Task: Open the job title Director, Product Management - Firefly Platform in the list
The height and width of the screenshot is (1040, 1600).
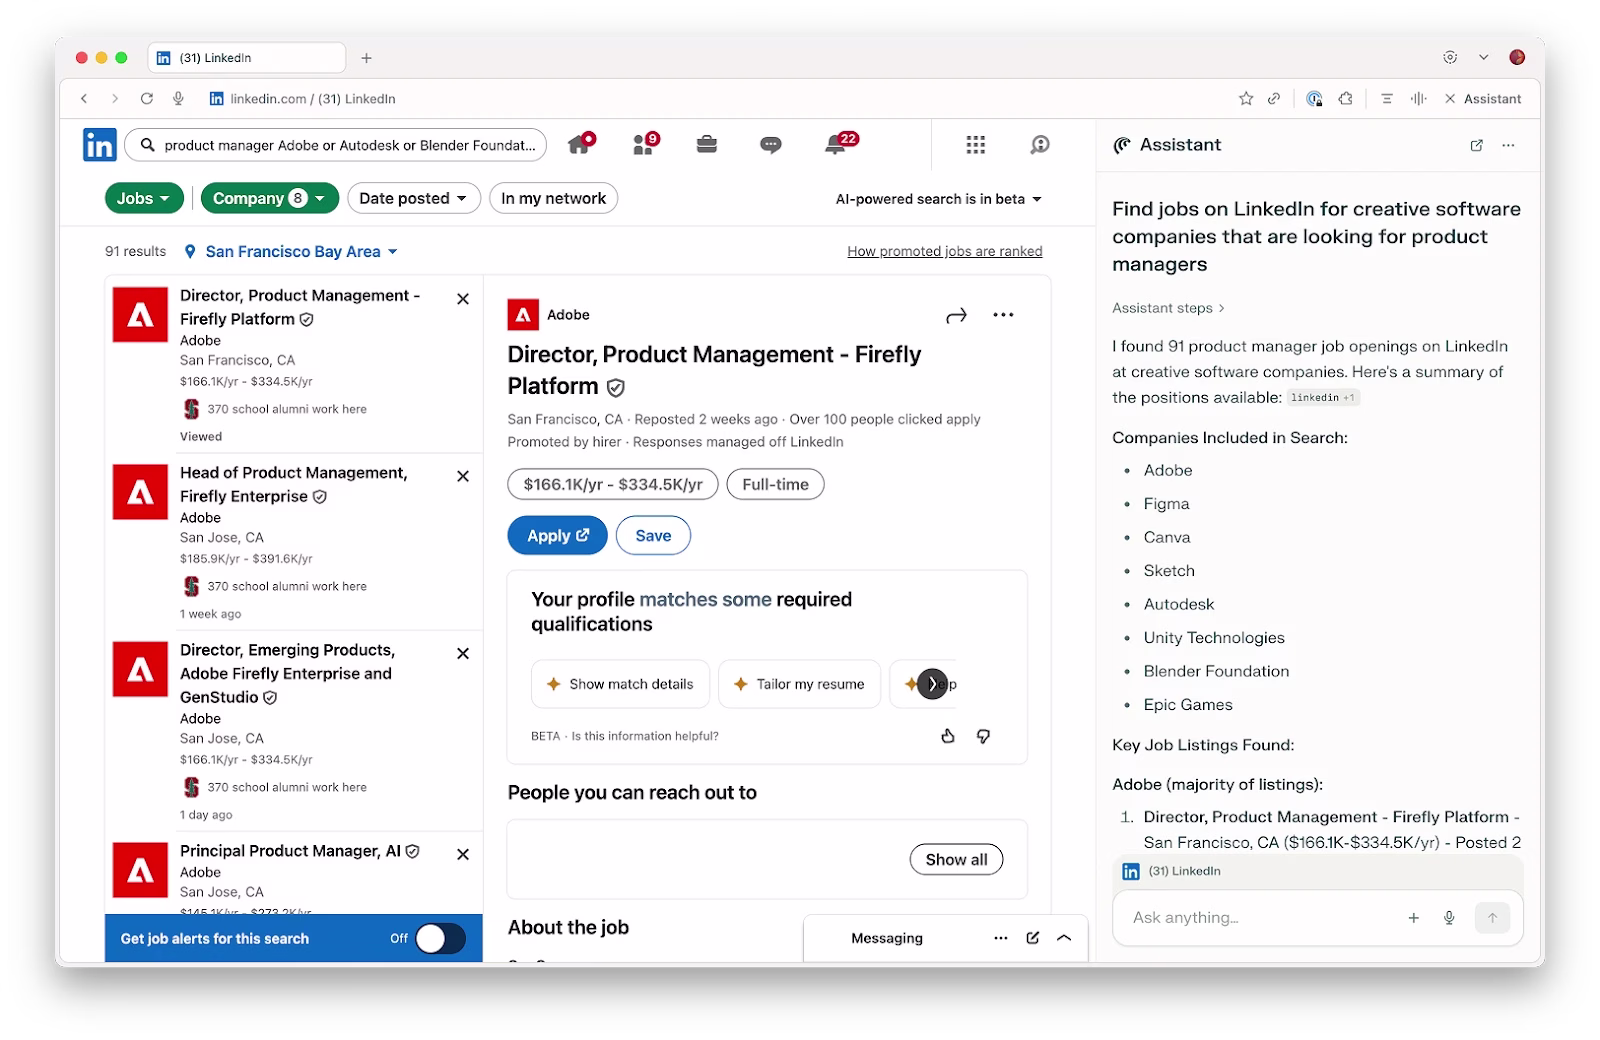Action: 300,307
